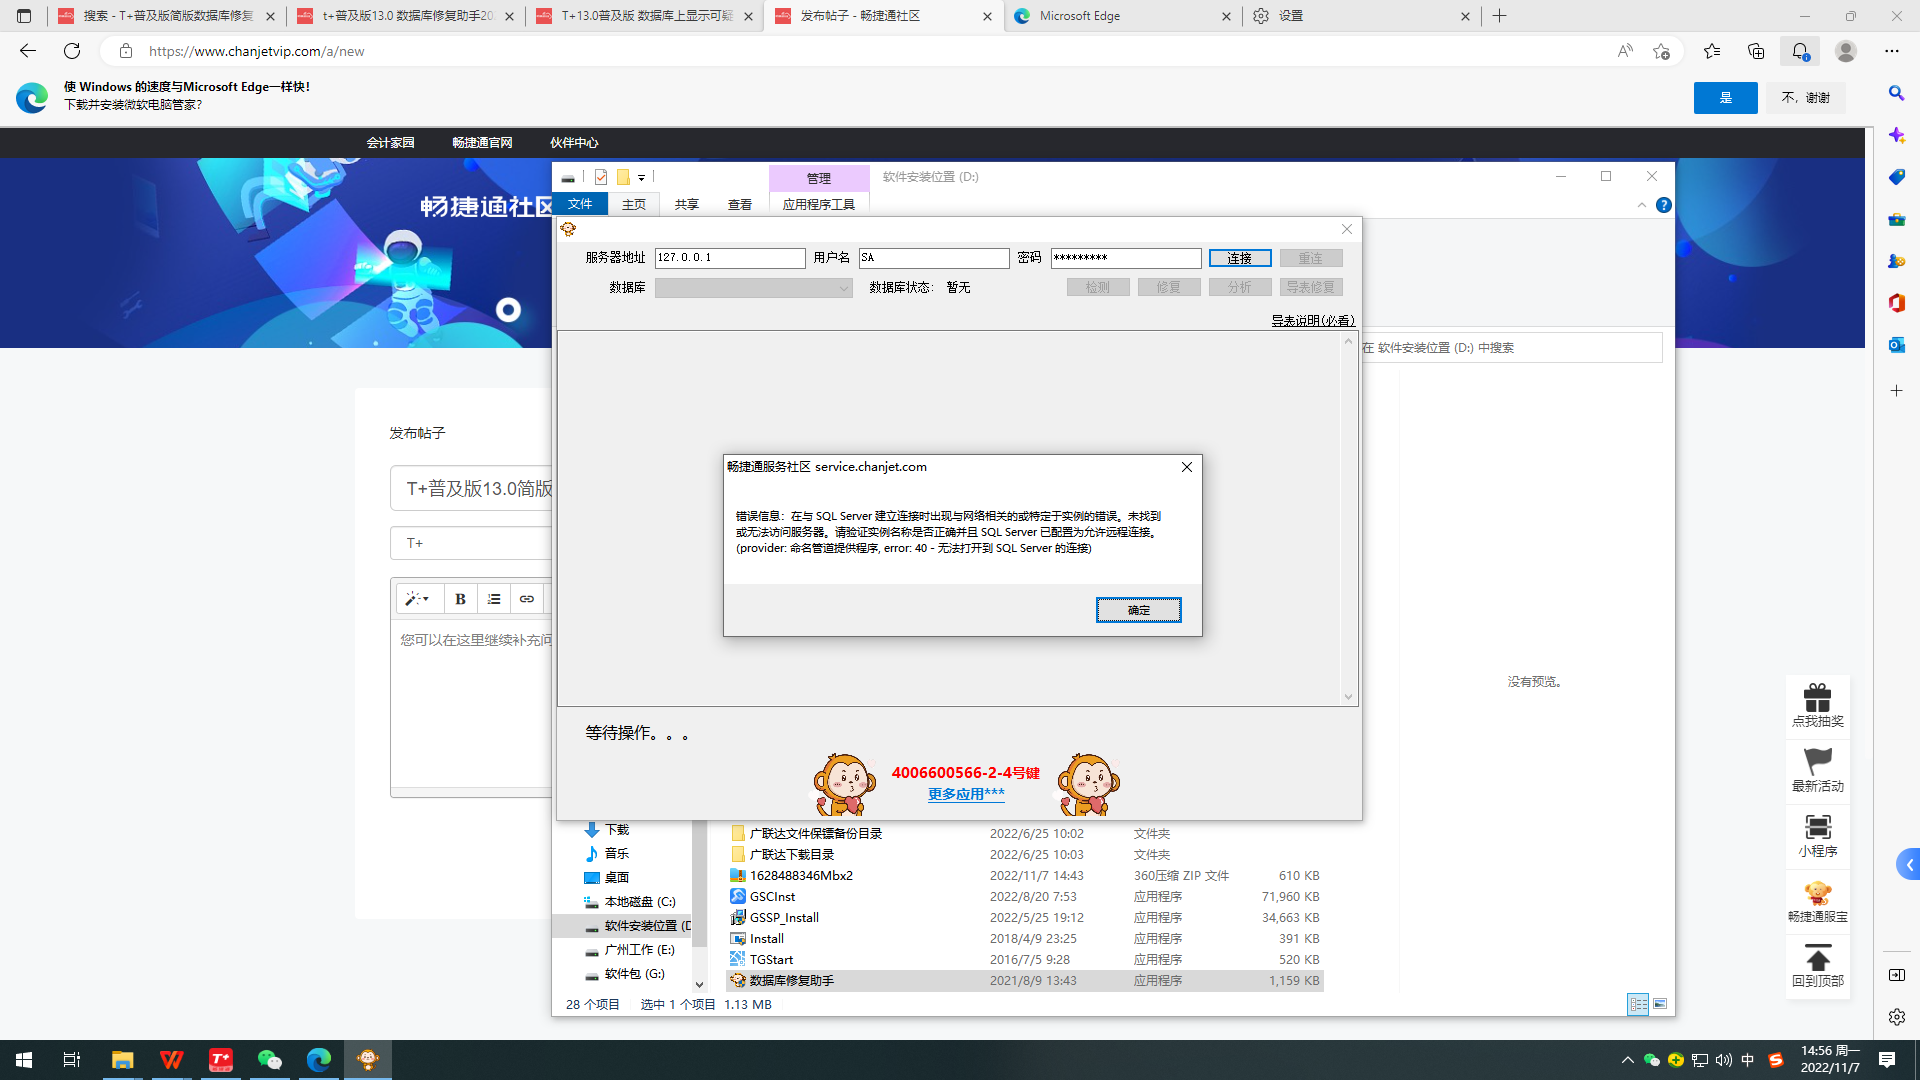The height and width of the screenshot is (1080, 1920).
Task: Click the 点我抽奖 gift icon
Action: (x=1818, y=706)
